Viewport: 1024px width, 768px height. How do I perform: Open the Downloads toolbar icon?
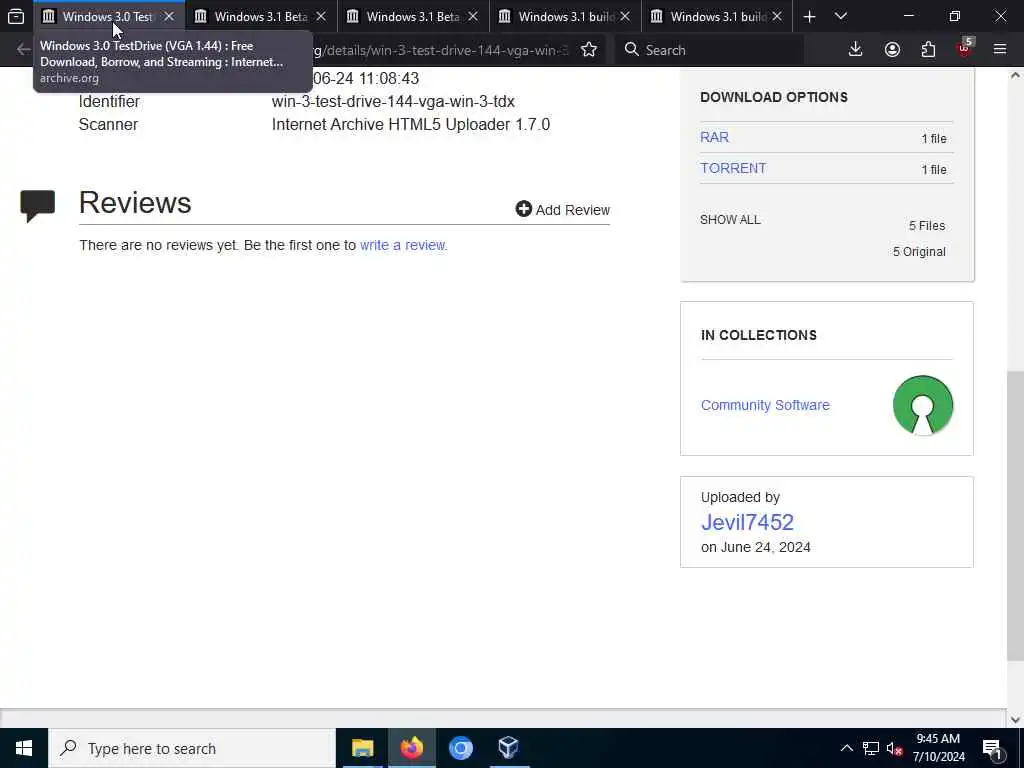click(856, 50)
